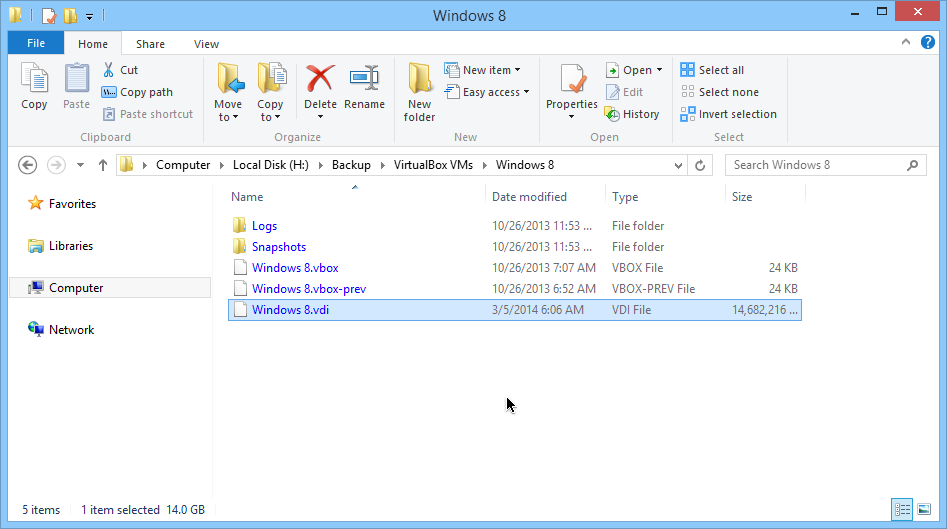947x529 pixels.
Task: Click the Properties quick access toolbar icon
Action: click(49, 16)
